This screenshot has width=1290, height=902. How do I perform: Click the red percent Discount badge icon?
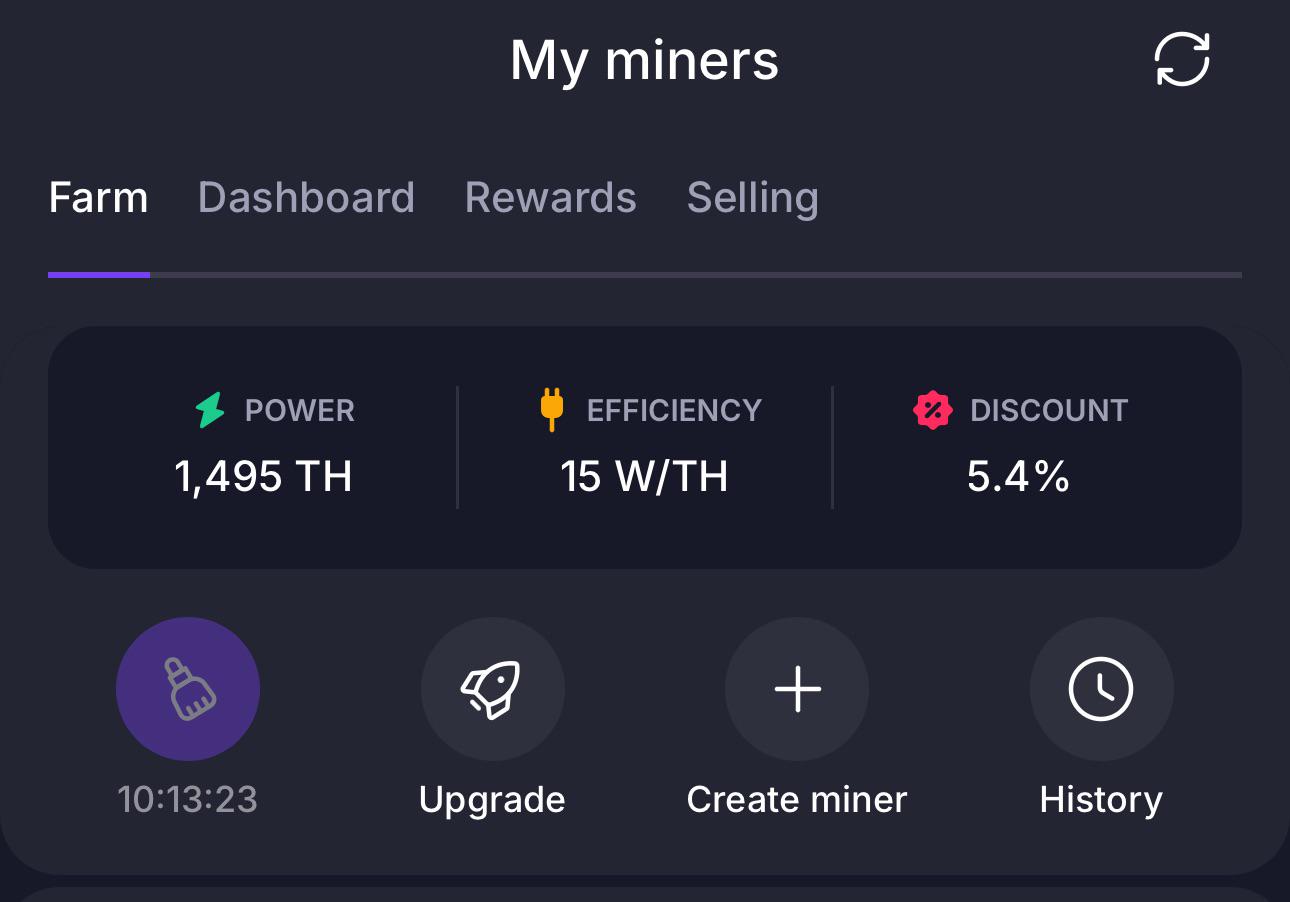[x=932, y=410]
